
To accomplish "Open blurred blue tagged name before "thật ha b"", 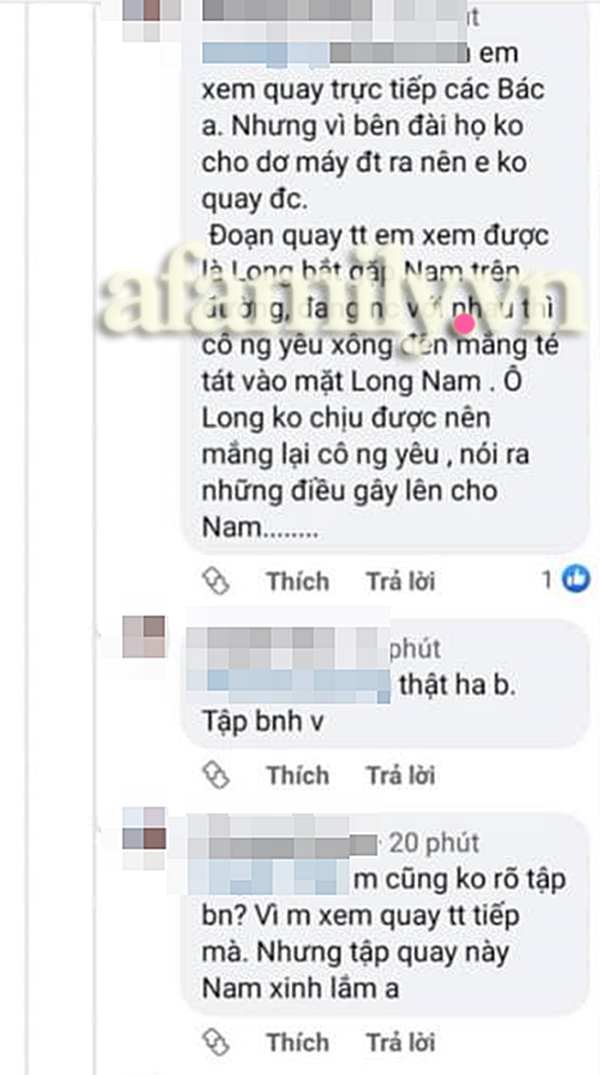I will [288, 687].
